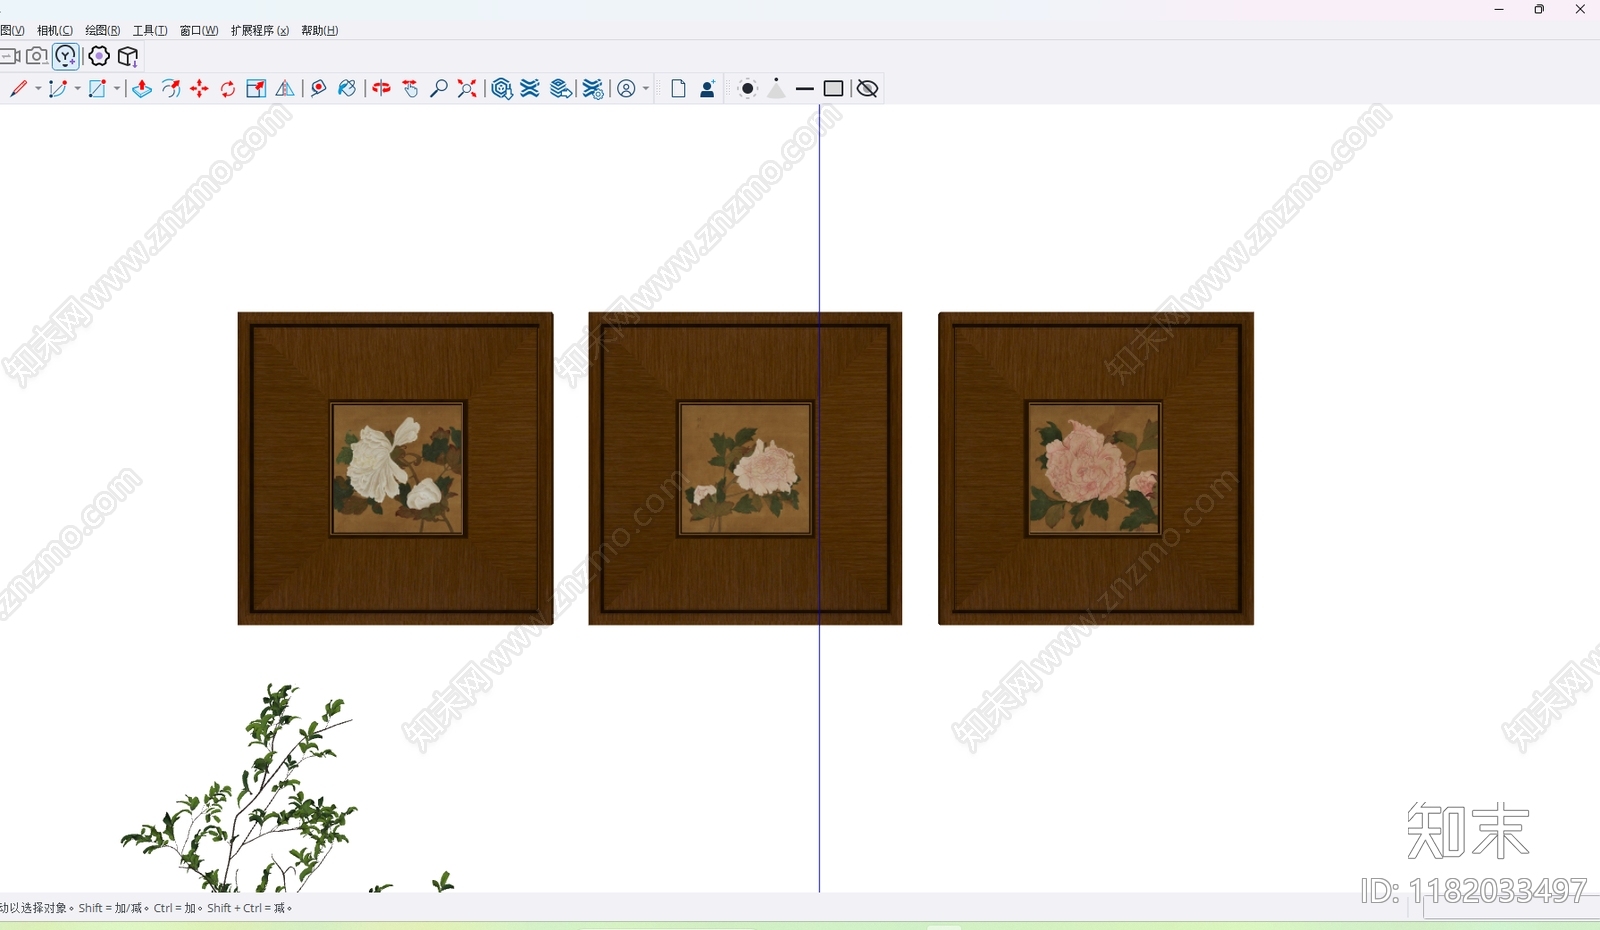Expand the Line tool dropdown arrow
Viewport: 1600px width, 930px height.
click(38, 89)
